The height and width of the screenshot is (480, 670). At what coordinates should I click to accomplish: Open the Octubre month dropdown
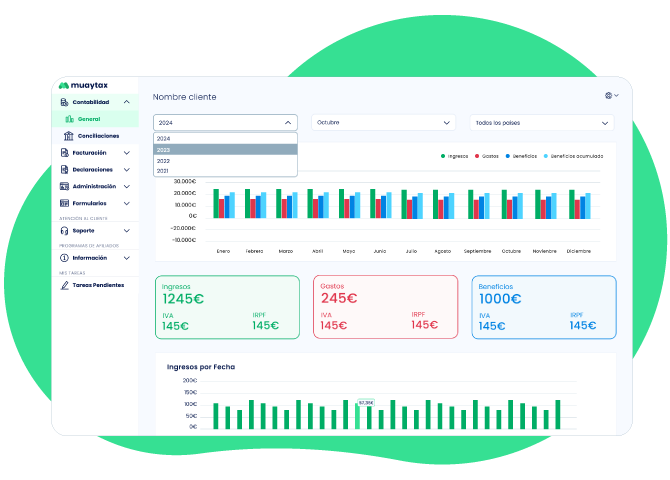[x=384, y=123]
